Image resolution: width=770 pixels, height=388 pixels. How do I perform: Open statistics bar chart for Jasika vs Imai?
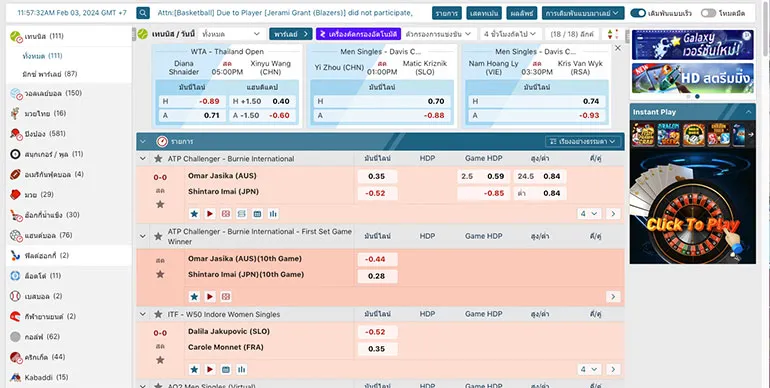pyautogui.click(x=273, y=214)
